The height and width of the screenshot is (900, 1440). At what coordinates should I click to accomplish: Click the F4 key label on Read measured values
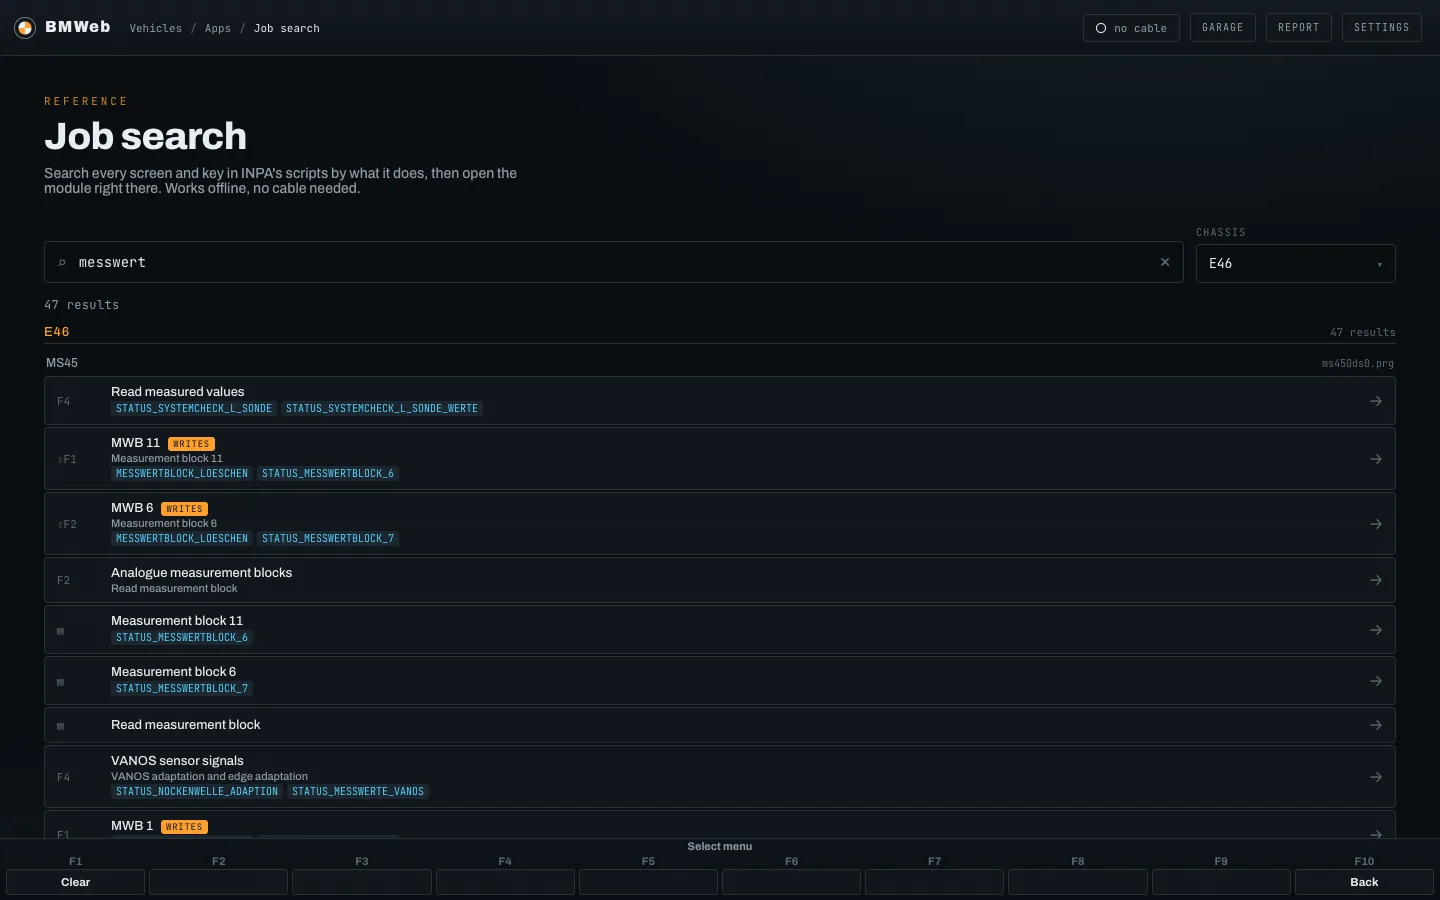[64, 402]
